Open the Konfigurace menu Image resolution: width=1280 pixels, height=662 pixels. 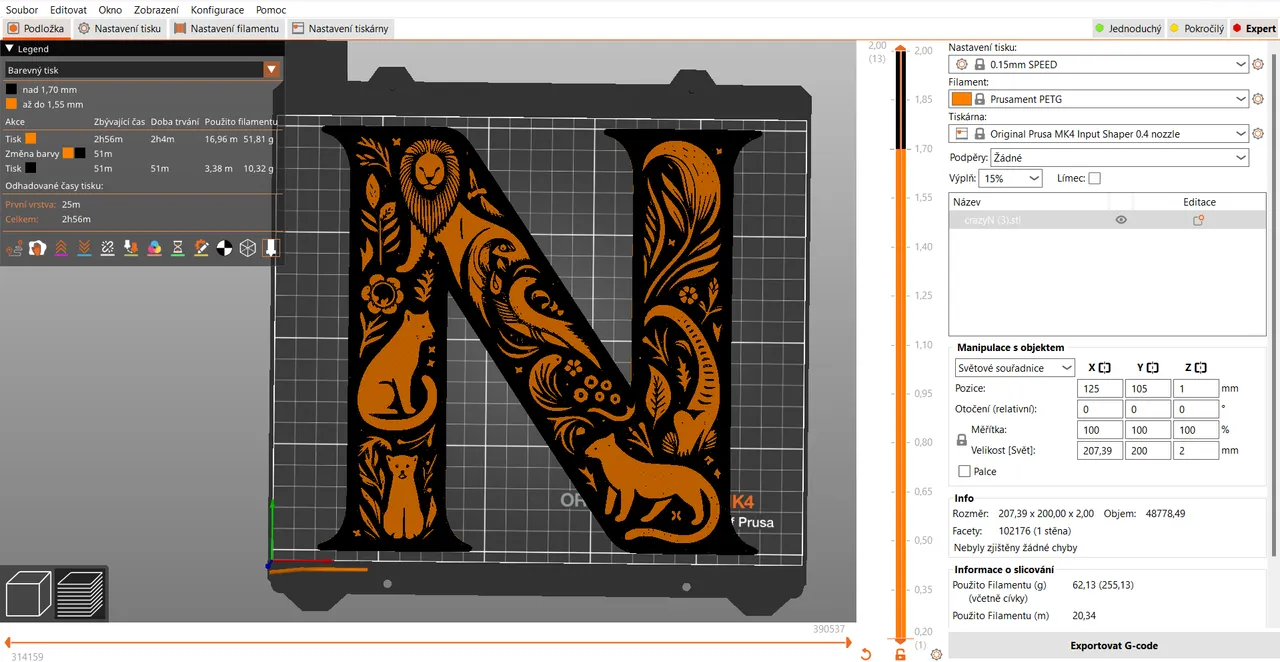click(217, 9)
